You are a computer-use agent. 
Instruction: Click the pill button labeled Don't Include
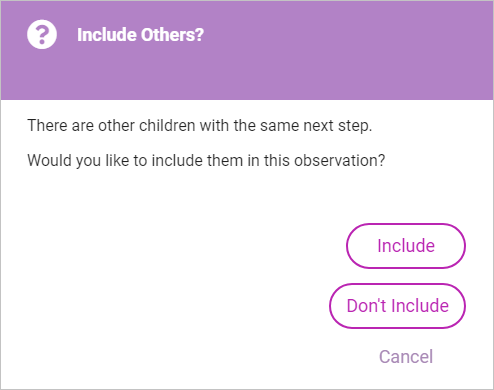[397, 306]
